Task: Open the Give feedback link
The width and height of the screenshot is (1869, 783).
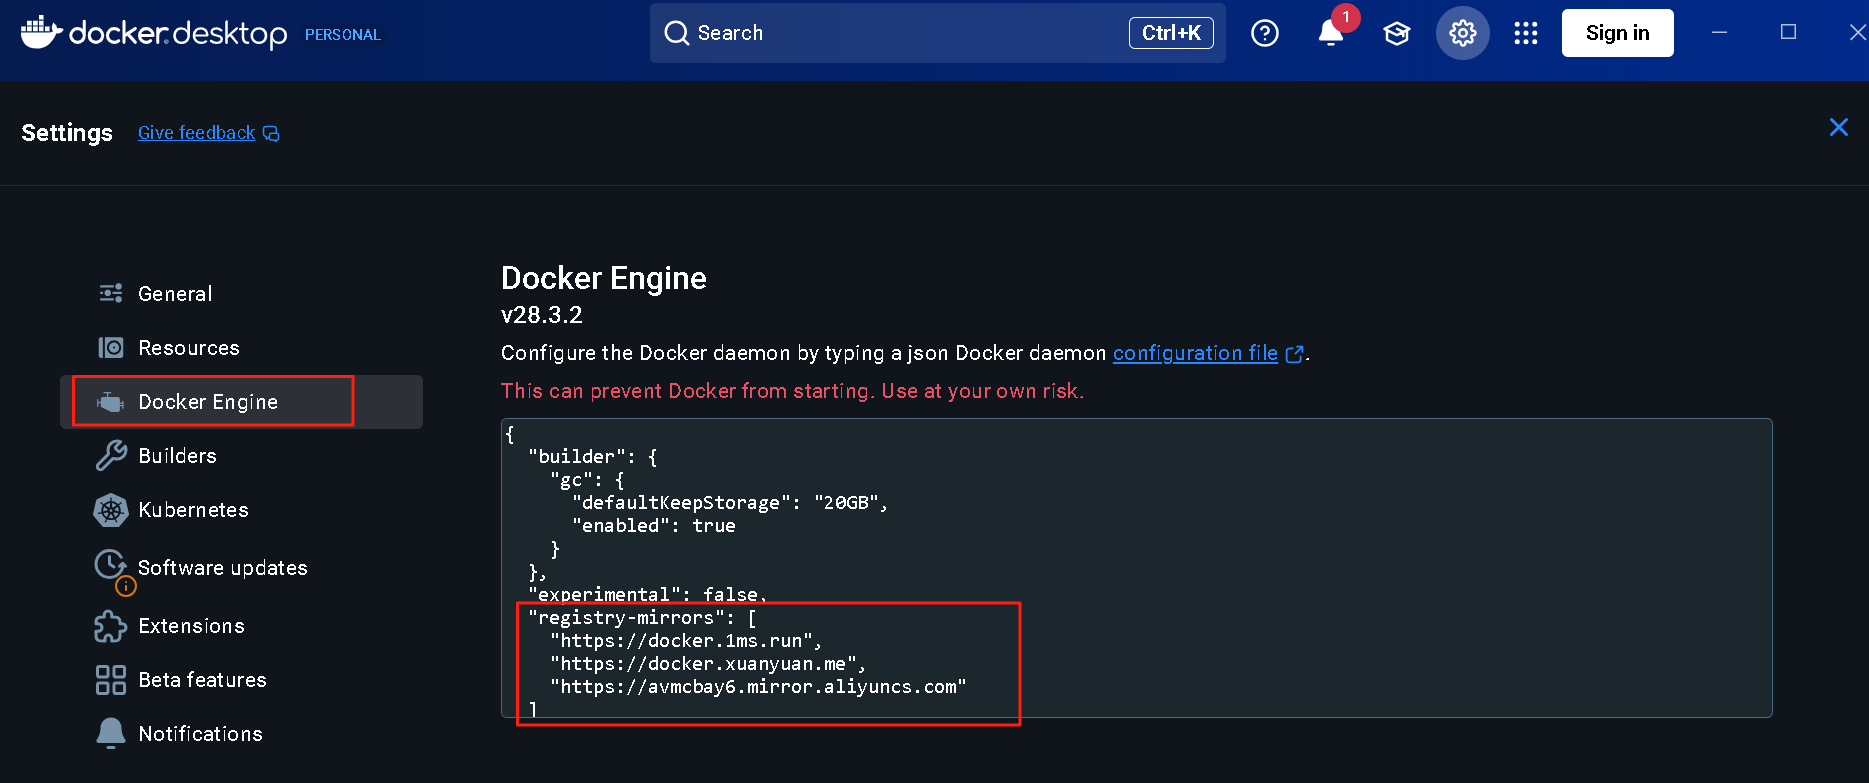Action: [x=196, y=133]
